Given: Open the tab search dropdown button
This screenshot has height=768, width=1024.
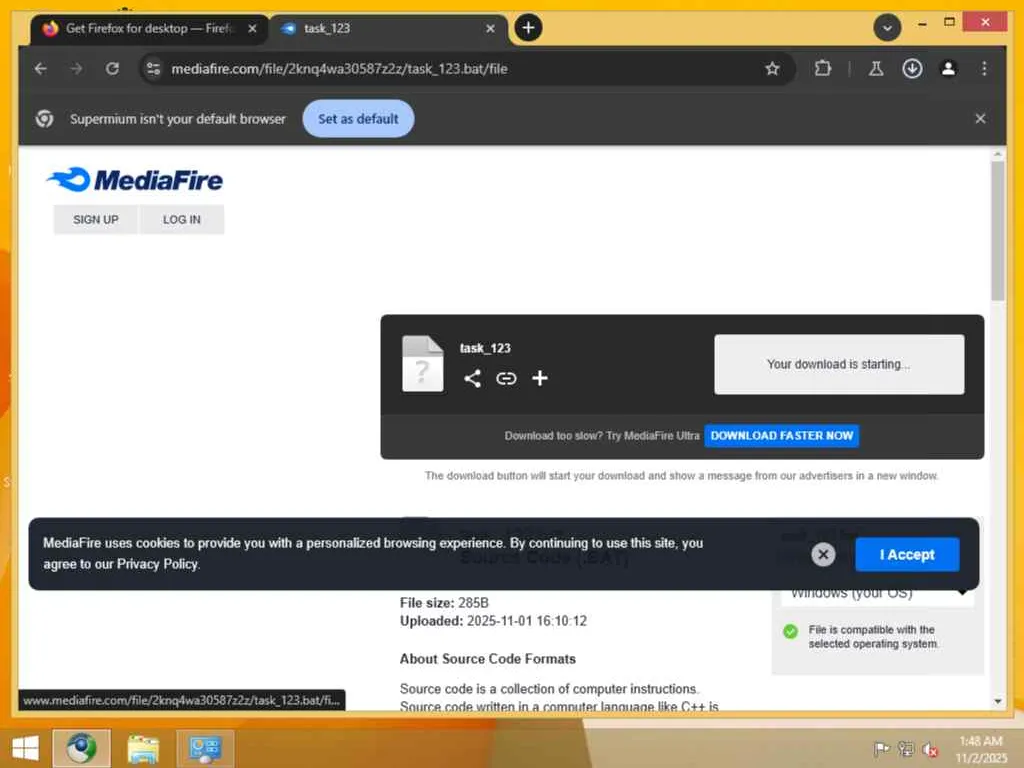Looking at the screenshot, I should click(887, 27).
